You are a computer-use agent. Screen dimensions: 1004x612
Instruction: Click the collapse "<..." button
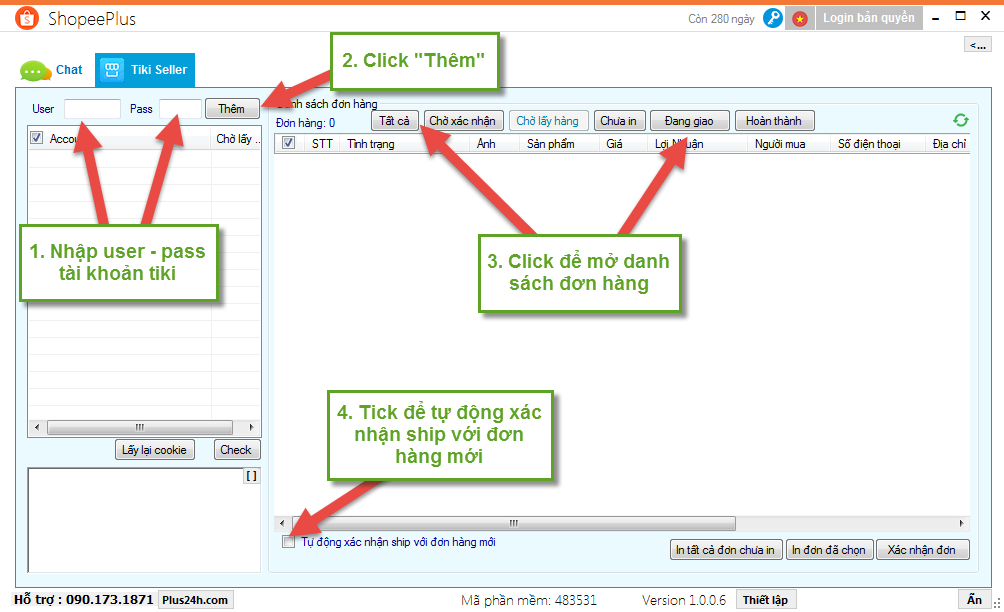point(978,45)
